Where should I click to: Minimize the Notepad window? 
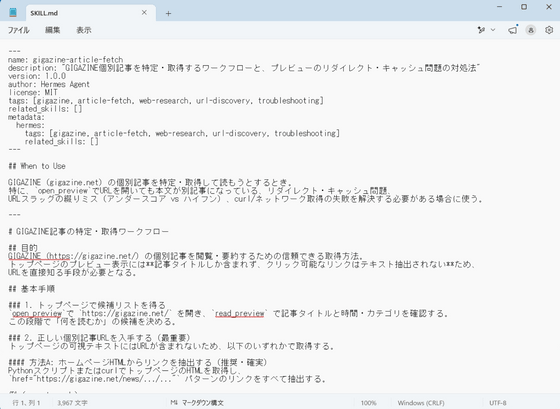pyautogui.click(x=499, y=7)
